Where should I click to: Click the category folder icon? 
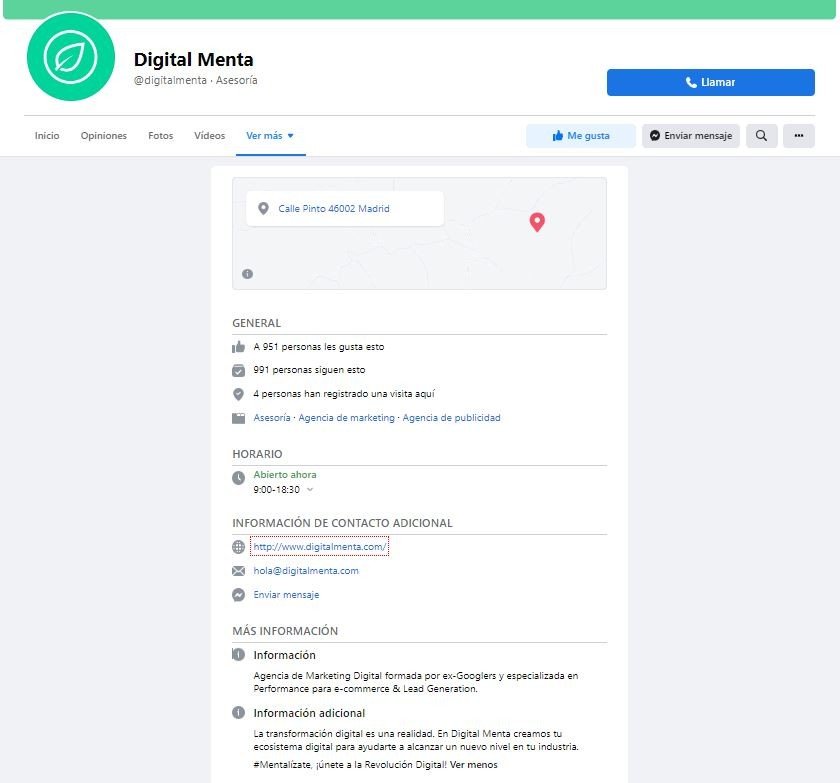(x=238, y=418)
